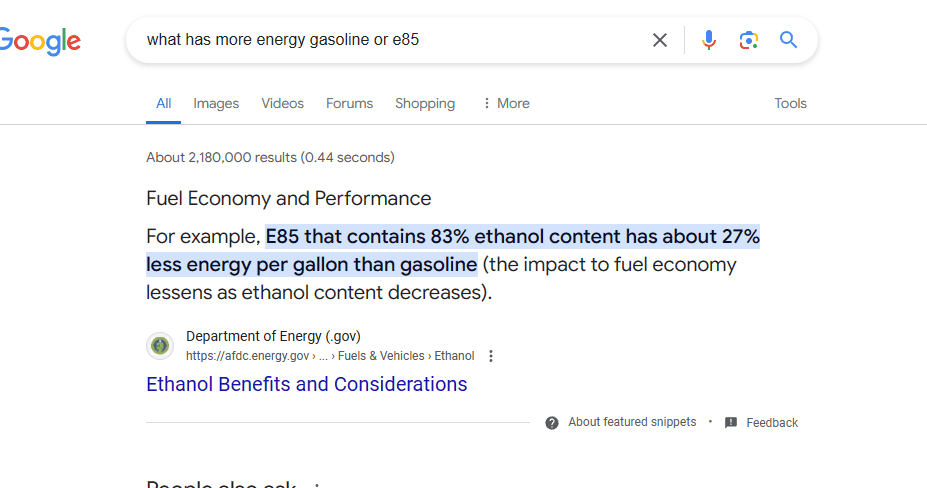The width and height of the screenshot is (927, 488).
Task: Open options for the energy.gov result
Action: pos(491,356)
